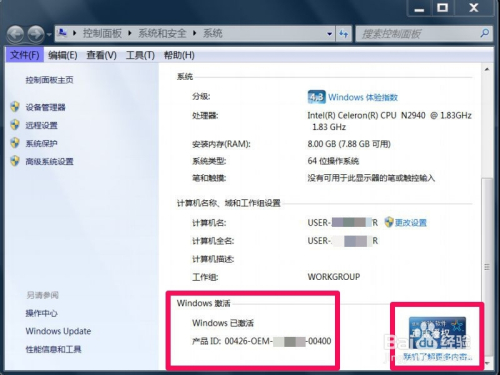This screenshot has width=500, height=375.
Task: Minimize the System window
Action: (x=419, y=8)
